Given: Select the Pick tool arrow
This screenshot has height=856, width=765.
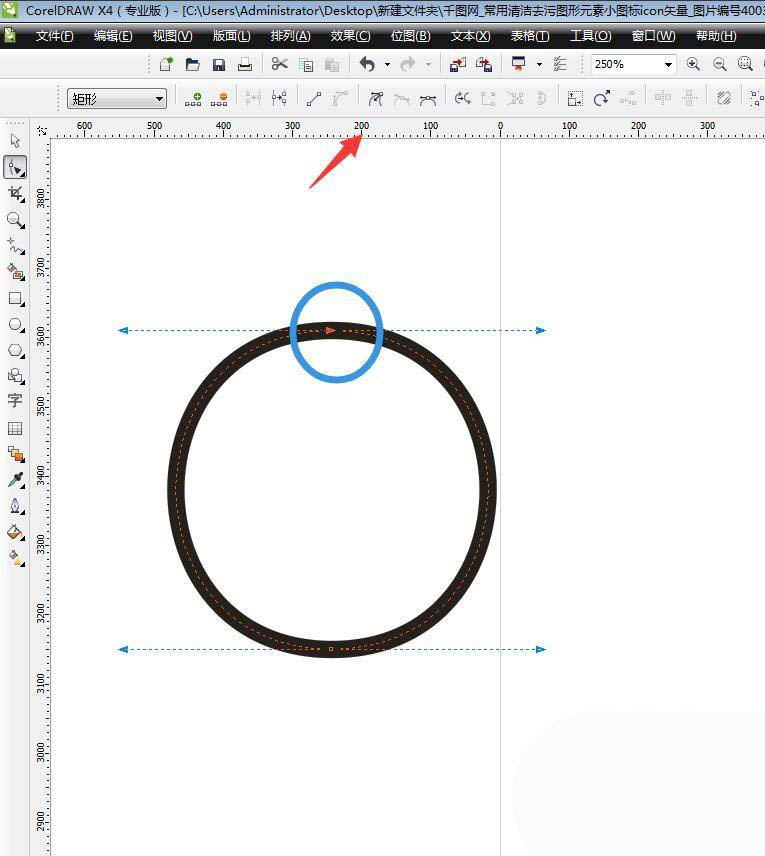Looking at the screenshot, I should pos(15,141).
